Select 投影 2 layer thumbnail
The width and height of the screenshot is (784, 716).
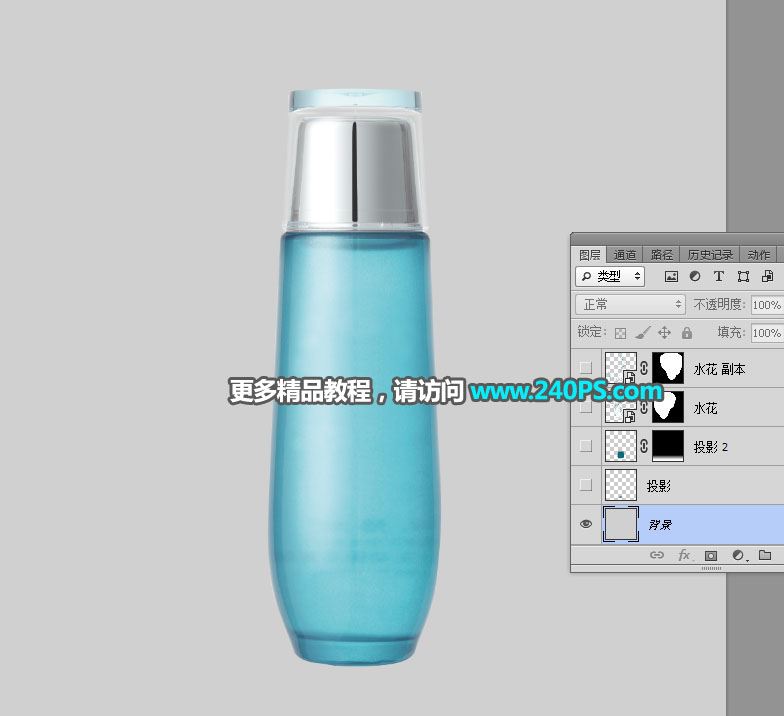click(x=620, y=446)
